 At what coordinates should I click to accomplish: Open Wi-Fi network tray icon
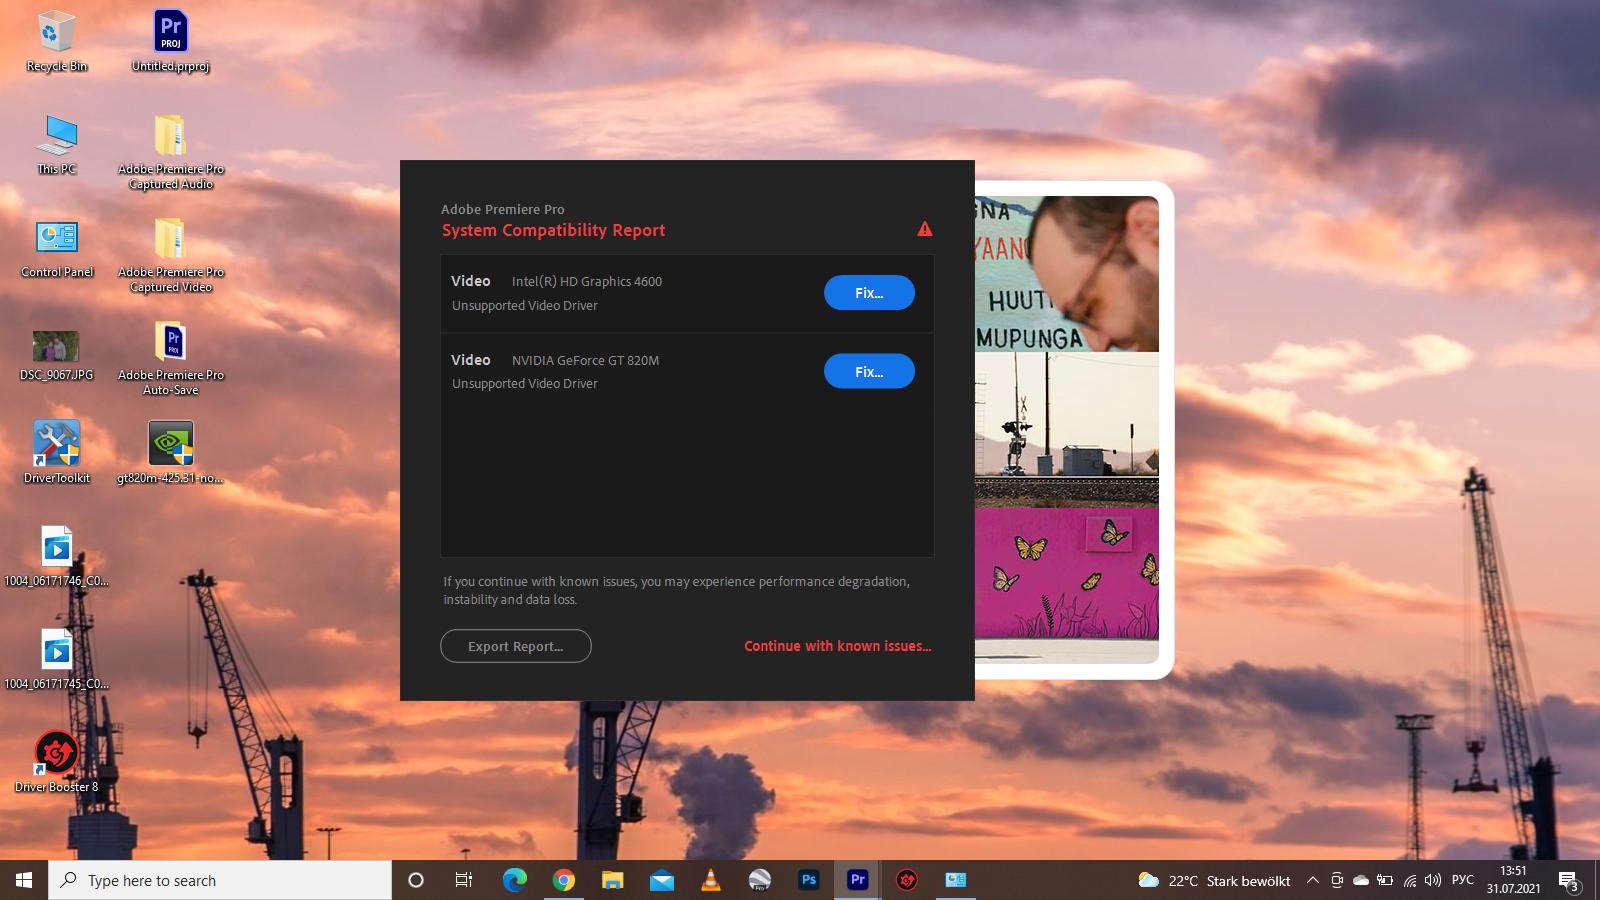1409,880
